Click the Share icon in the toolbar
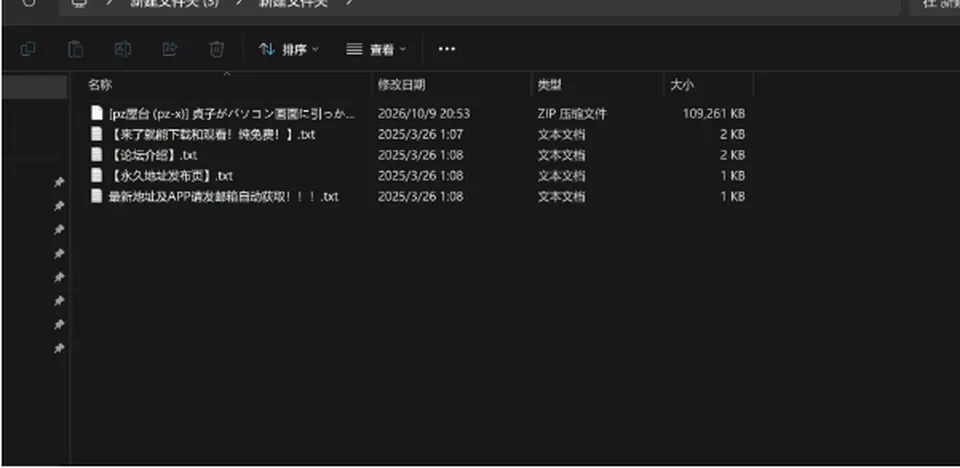 (170, 49)
